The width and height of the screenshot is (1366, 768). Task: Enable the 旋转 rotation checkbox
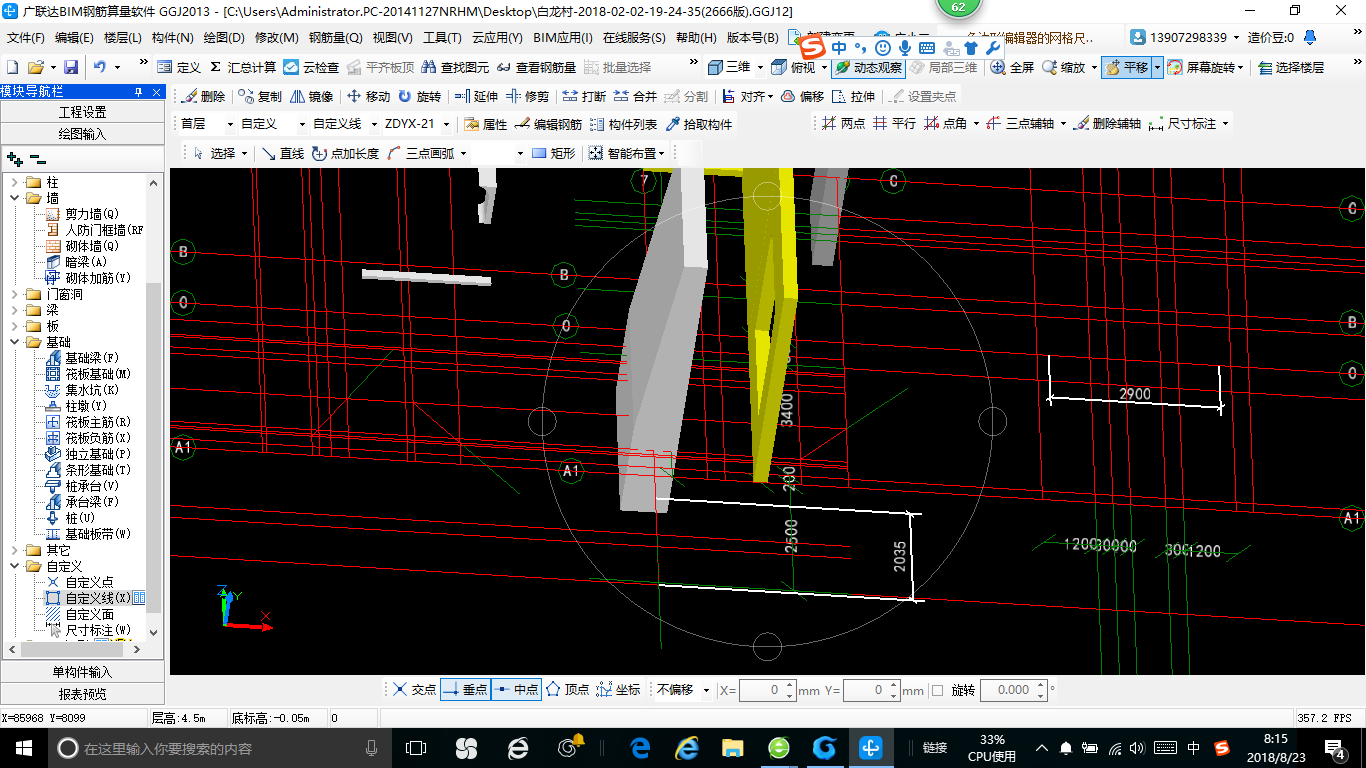click(x=937, y=690)
